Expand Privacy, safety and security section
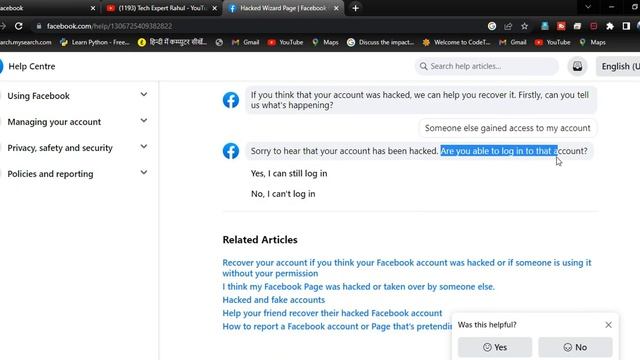 point(78,148)
